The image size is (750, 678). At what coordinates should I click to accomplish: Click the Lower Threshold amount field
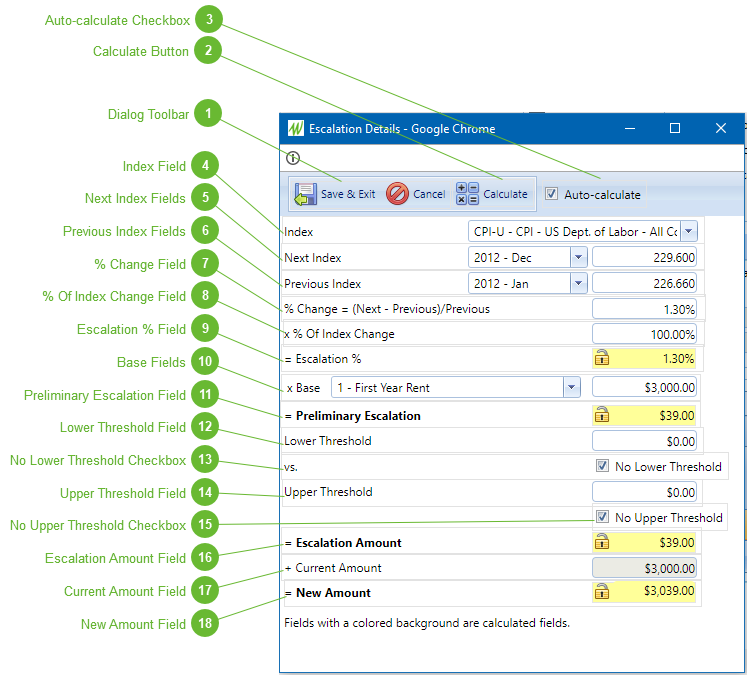point(645,441)
